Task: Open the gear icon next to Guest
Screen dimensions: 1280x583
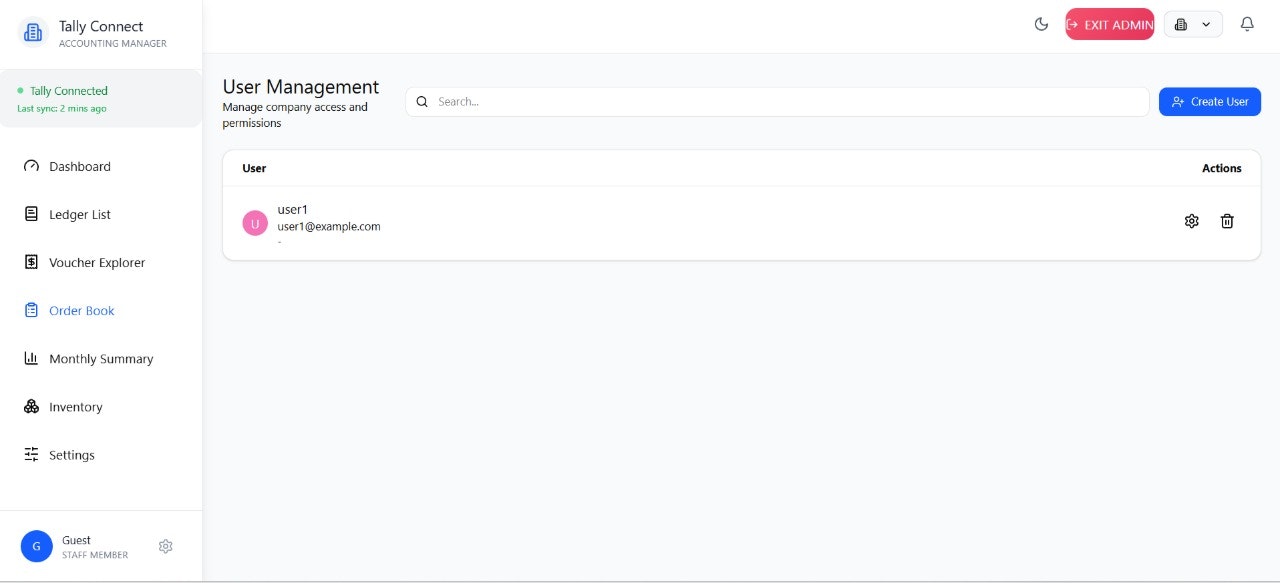Action: (x=166, y=546)
